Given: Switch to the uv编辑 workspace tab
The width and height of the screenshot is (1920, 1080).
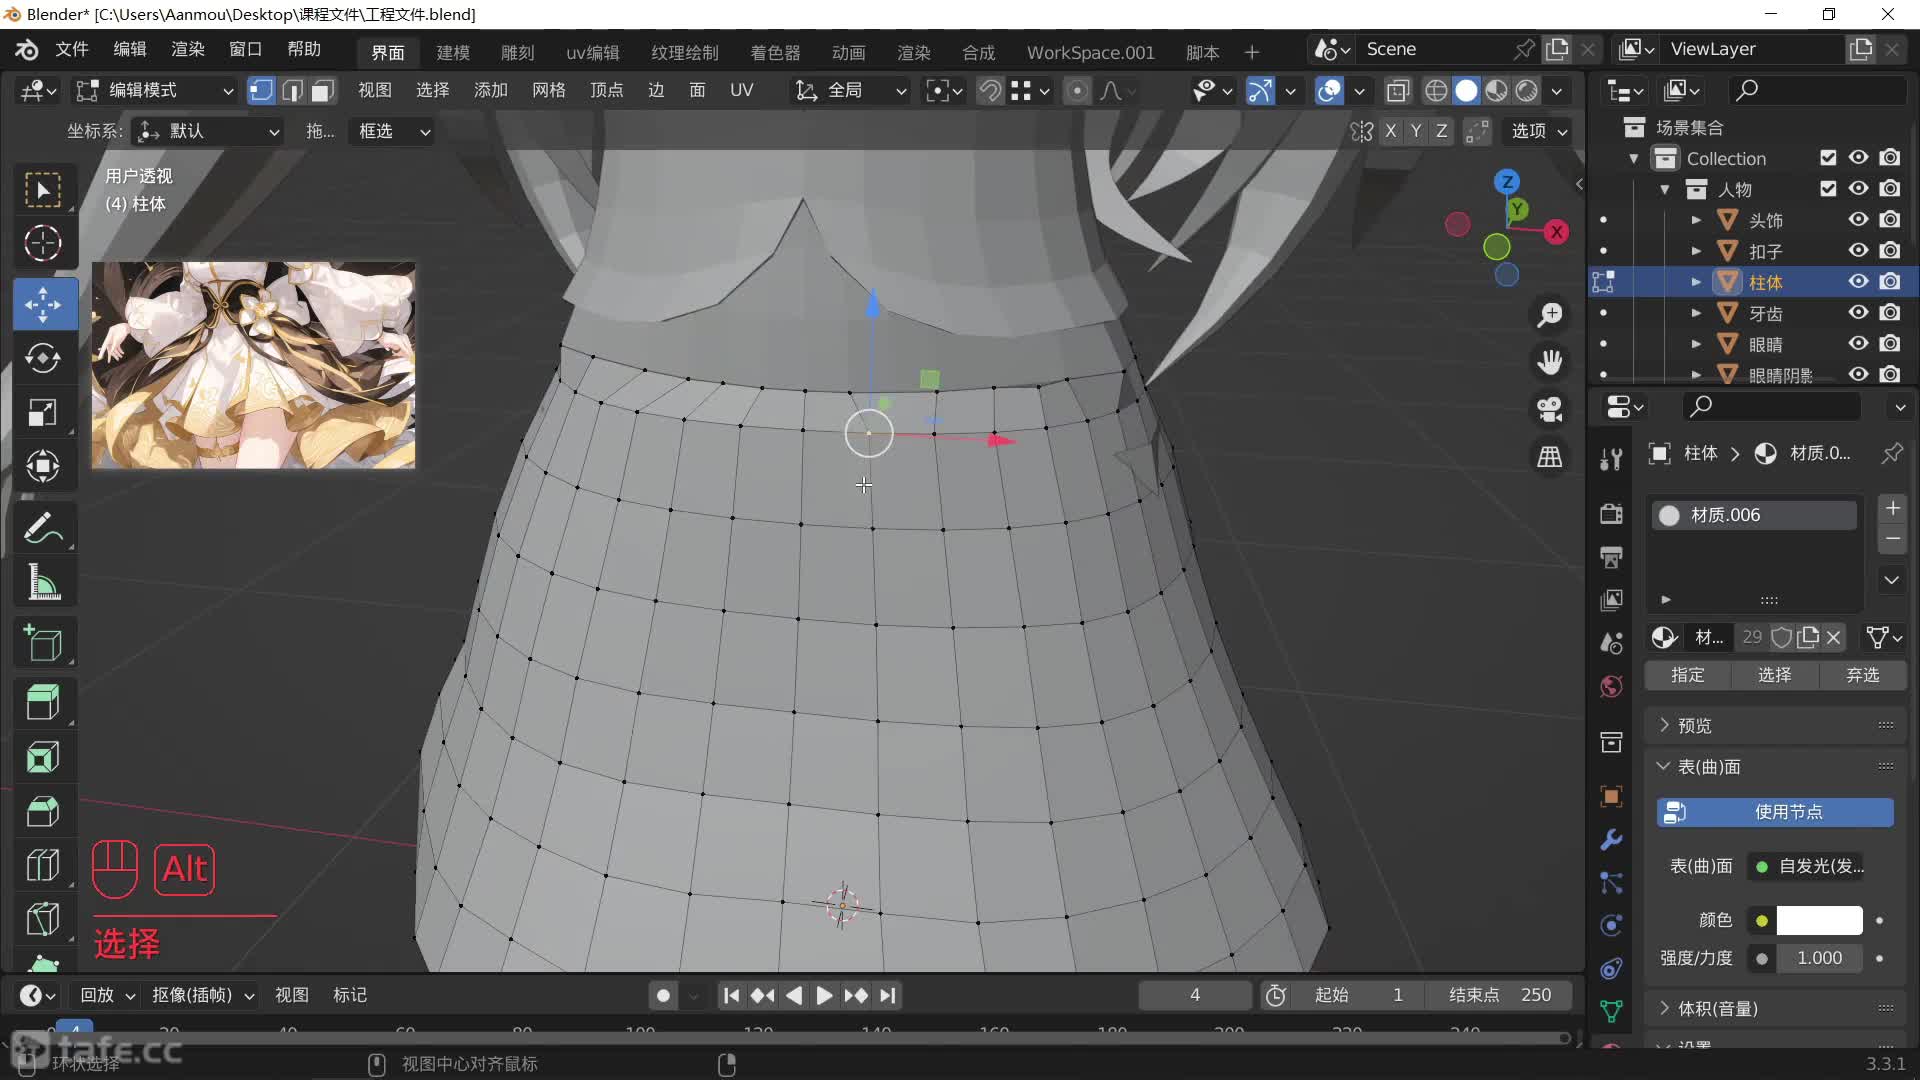Looking at the screenshot, I should coord(593,52).
